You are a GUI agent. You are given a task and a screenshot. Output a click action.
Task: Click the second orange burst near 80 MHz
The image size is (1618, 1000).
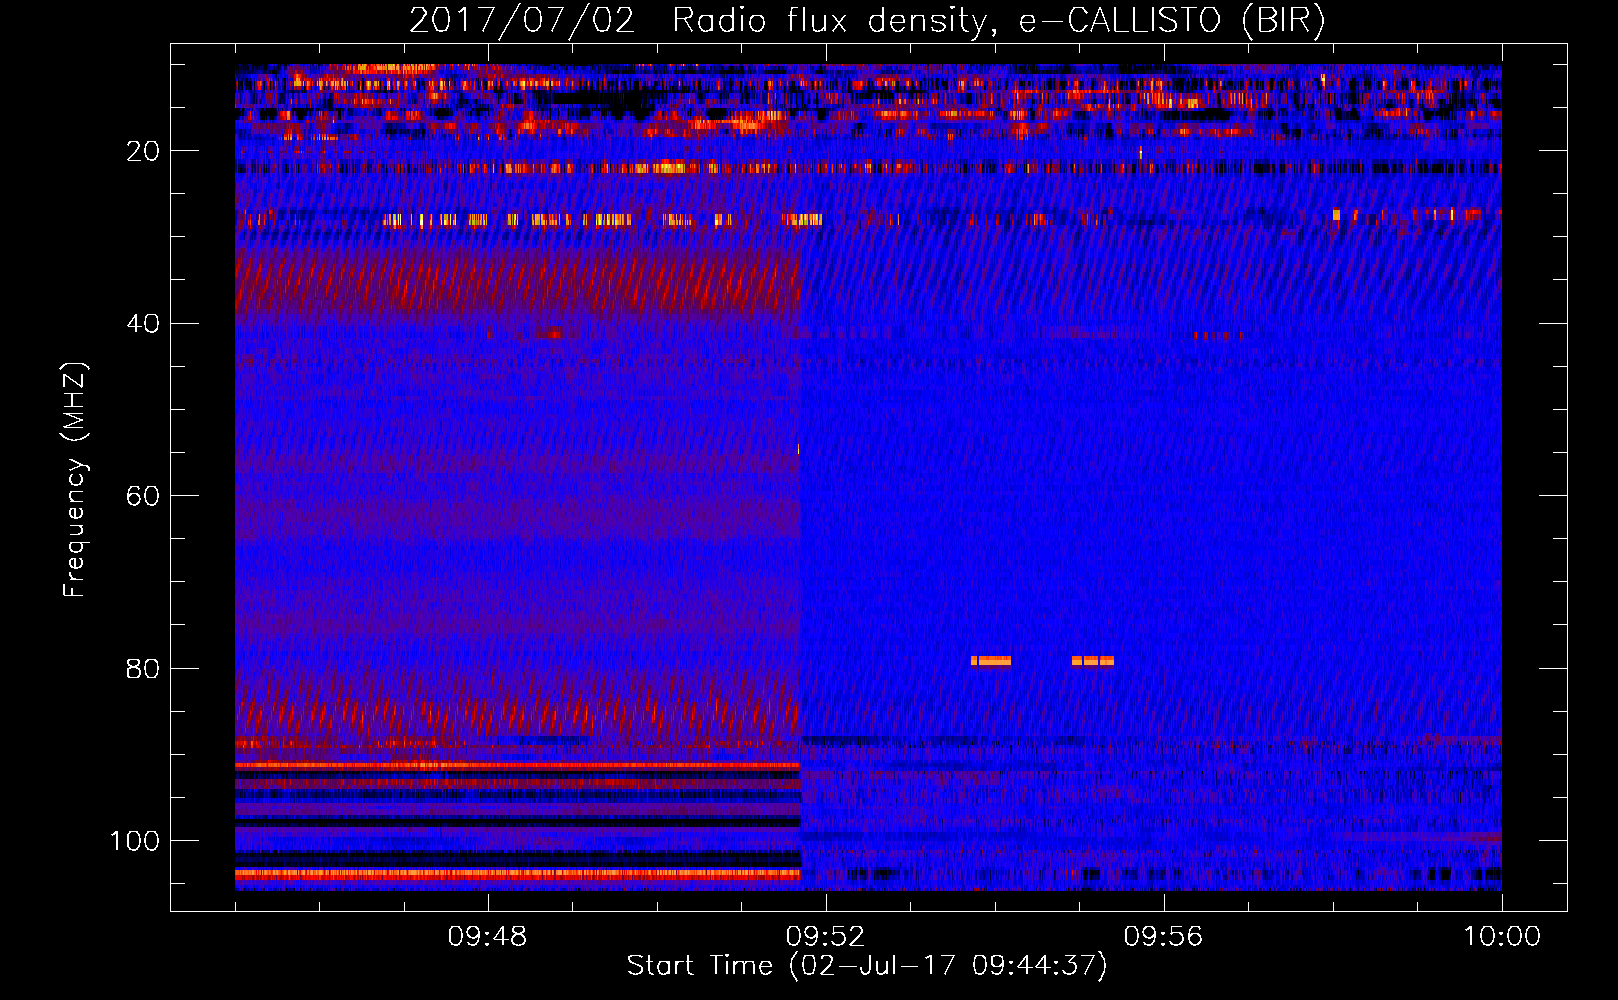click(1092, 660)
